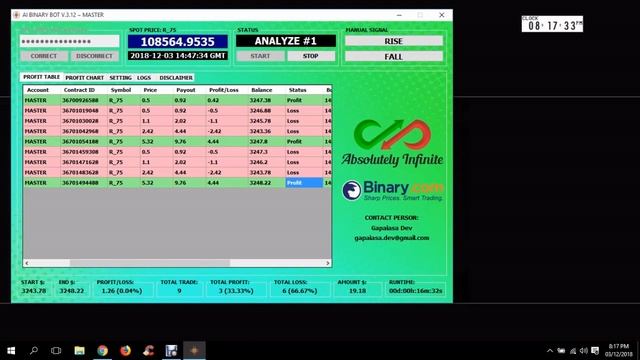Open the LOGS tab
This screenshot has height=360, width=640.
[x=144, y=78]
